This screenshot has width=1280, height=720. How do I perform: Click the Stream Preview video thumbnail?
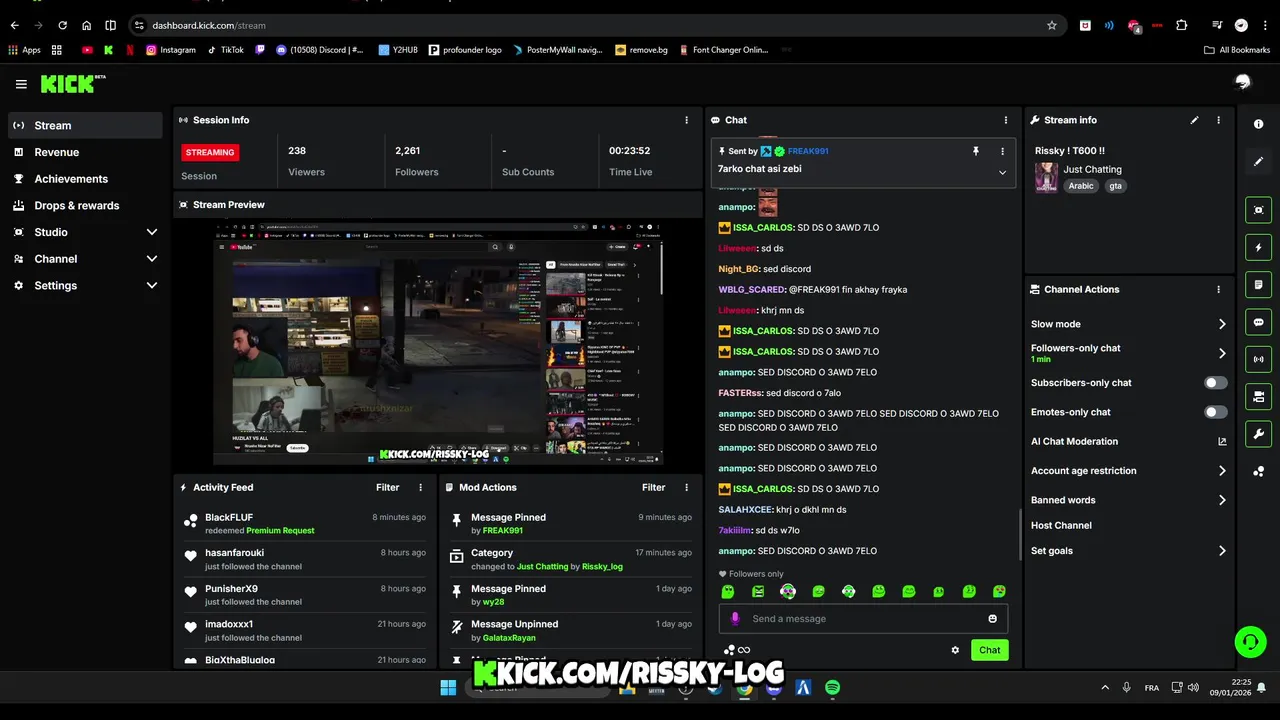[x=438, y=343]
